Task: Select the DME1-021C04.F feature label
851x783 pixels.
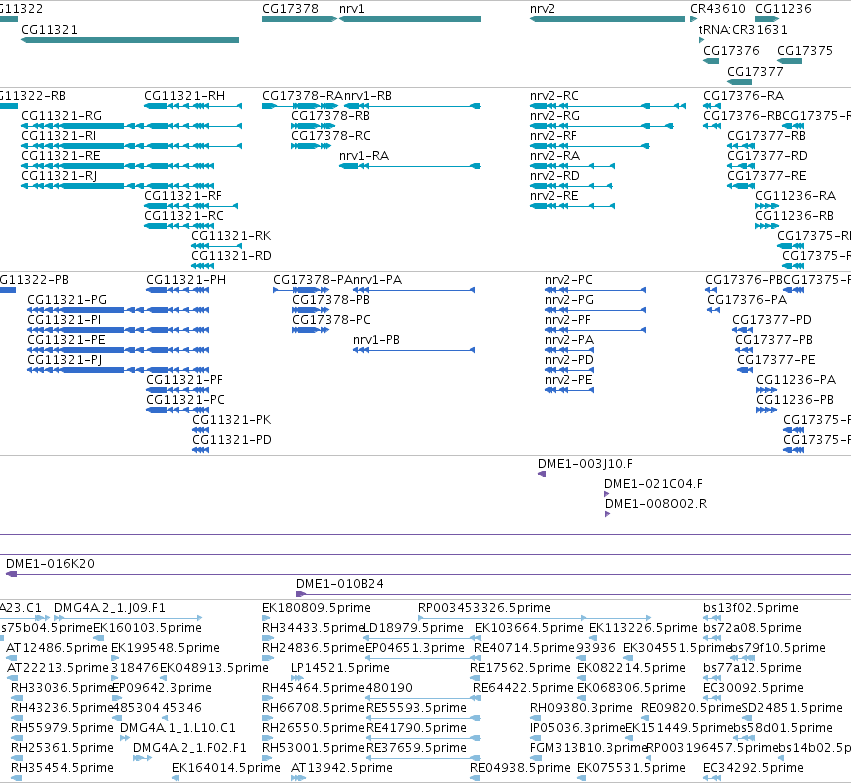Action: point(653,484)
